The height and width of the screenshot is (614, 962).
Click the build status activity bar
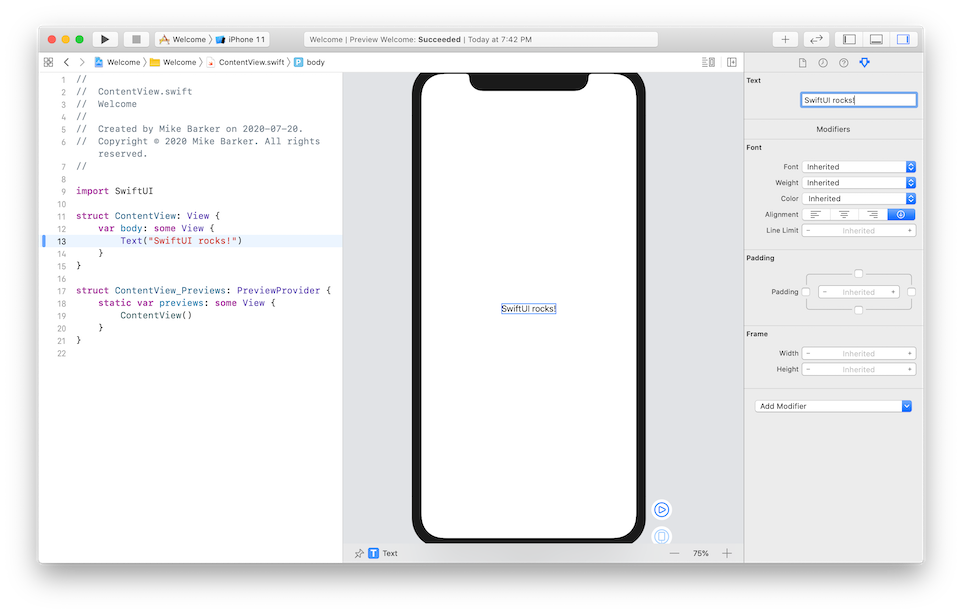[x=481, y=39]
